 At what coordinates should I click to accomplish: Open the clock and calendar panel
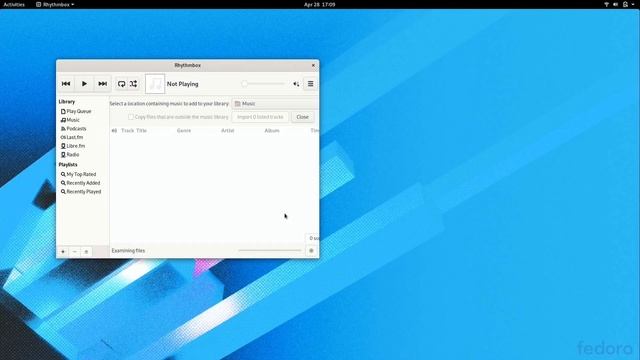pos(320,4)
